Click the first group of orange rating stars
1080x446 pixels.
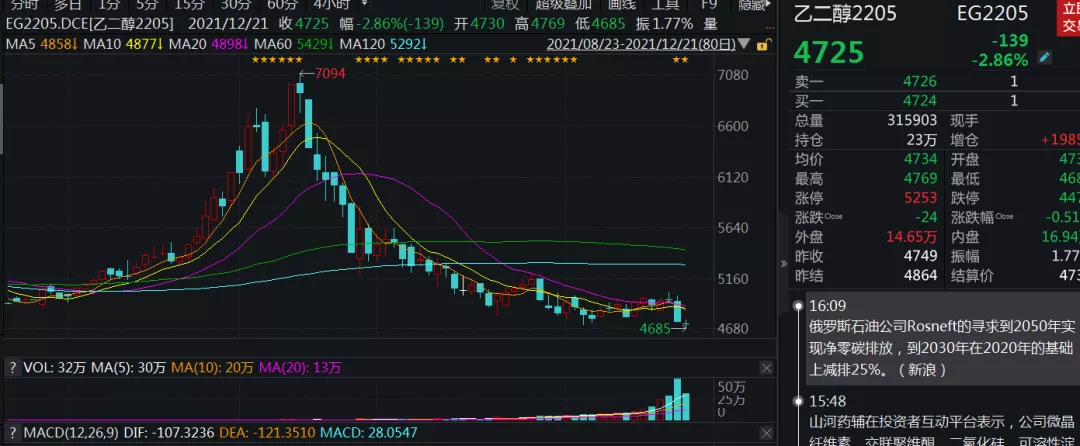pyautogui.click(x=278, y=60)
